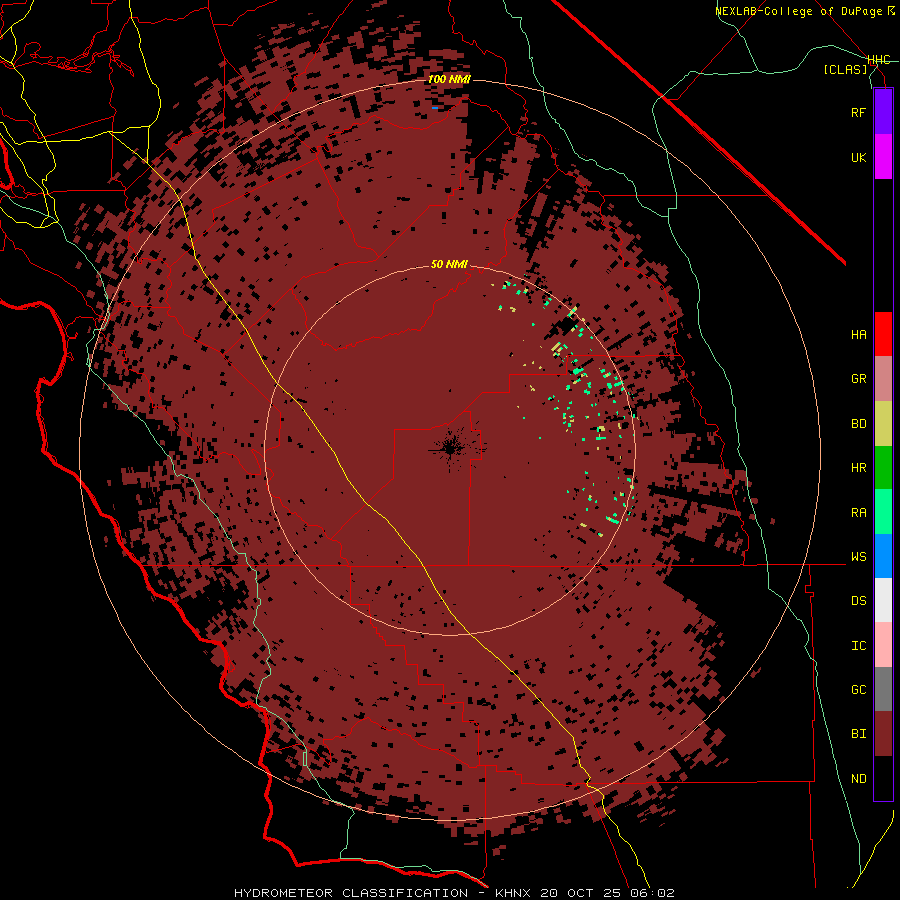Image resolution: width=900 pixels, height=900 pixels.
Task: Click the HYDROMETEOR CLASSIFICATION caption text
Action: [x=351, y=893]
